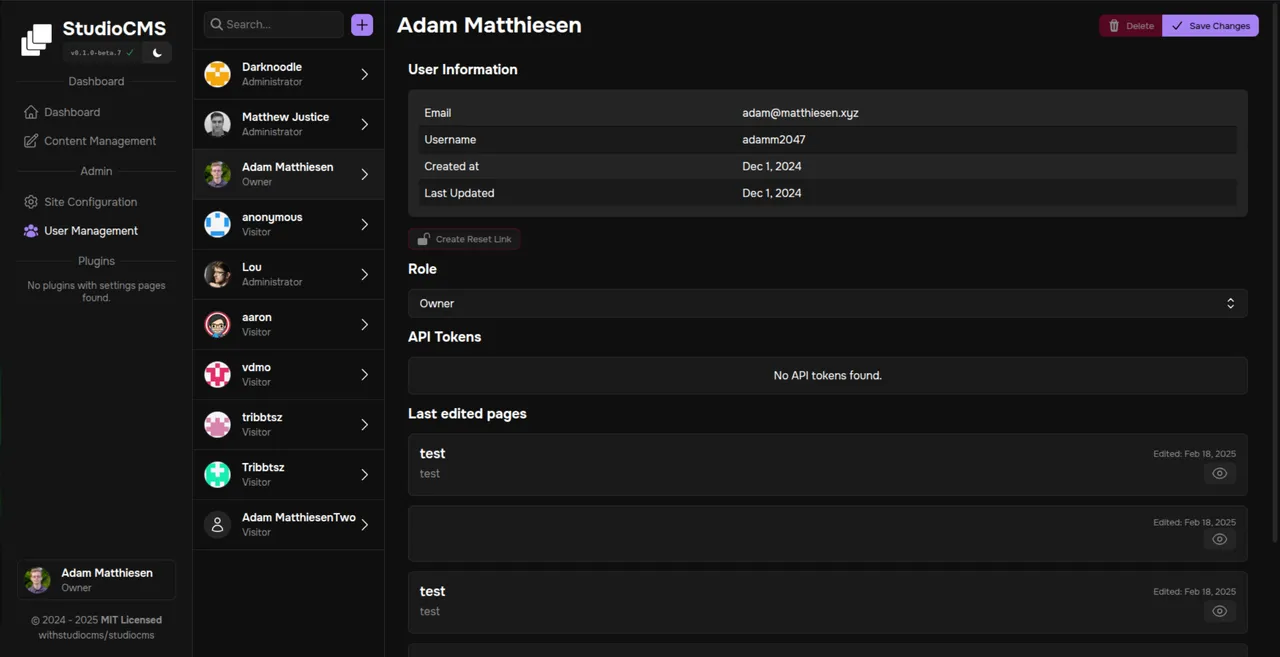Toggle dark mode with the moon icon
Screen dimensions: 1280x657
coord(157,52)
